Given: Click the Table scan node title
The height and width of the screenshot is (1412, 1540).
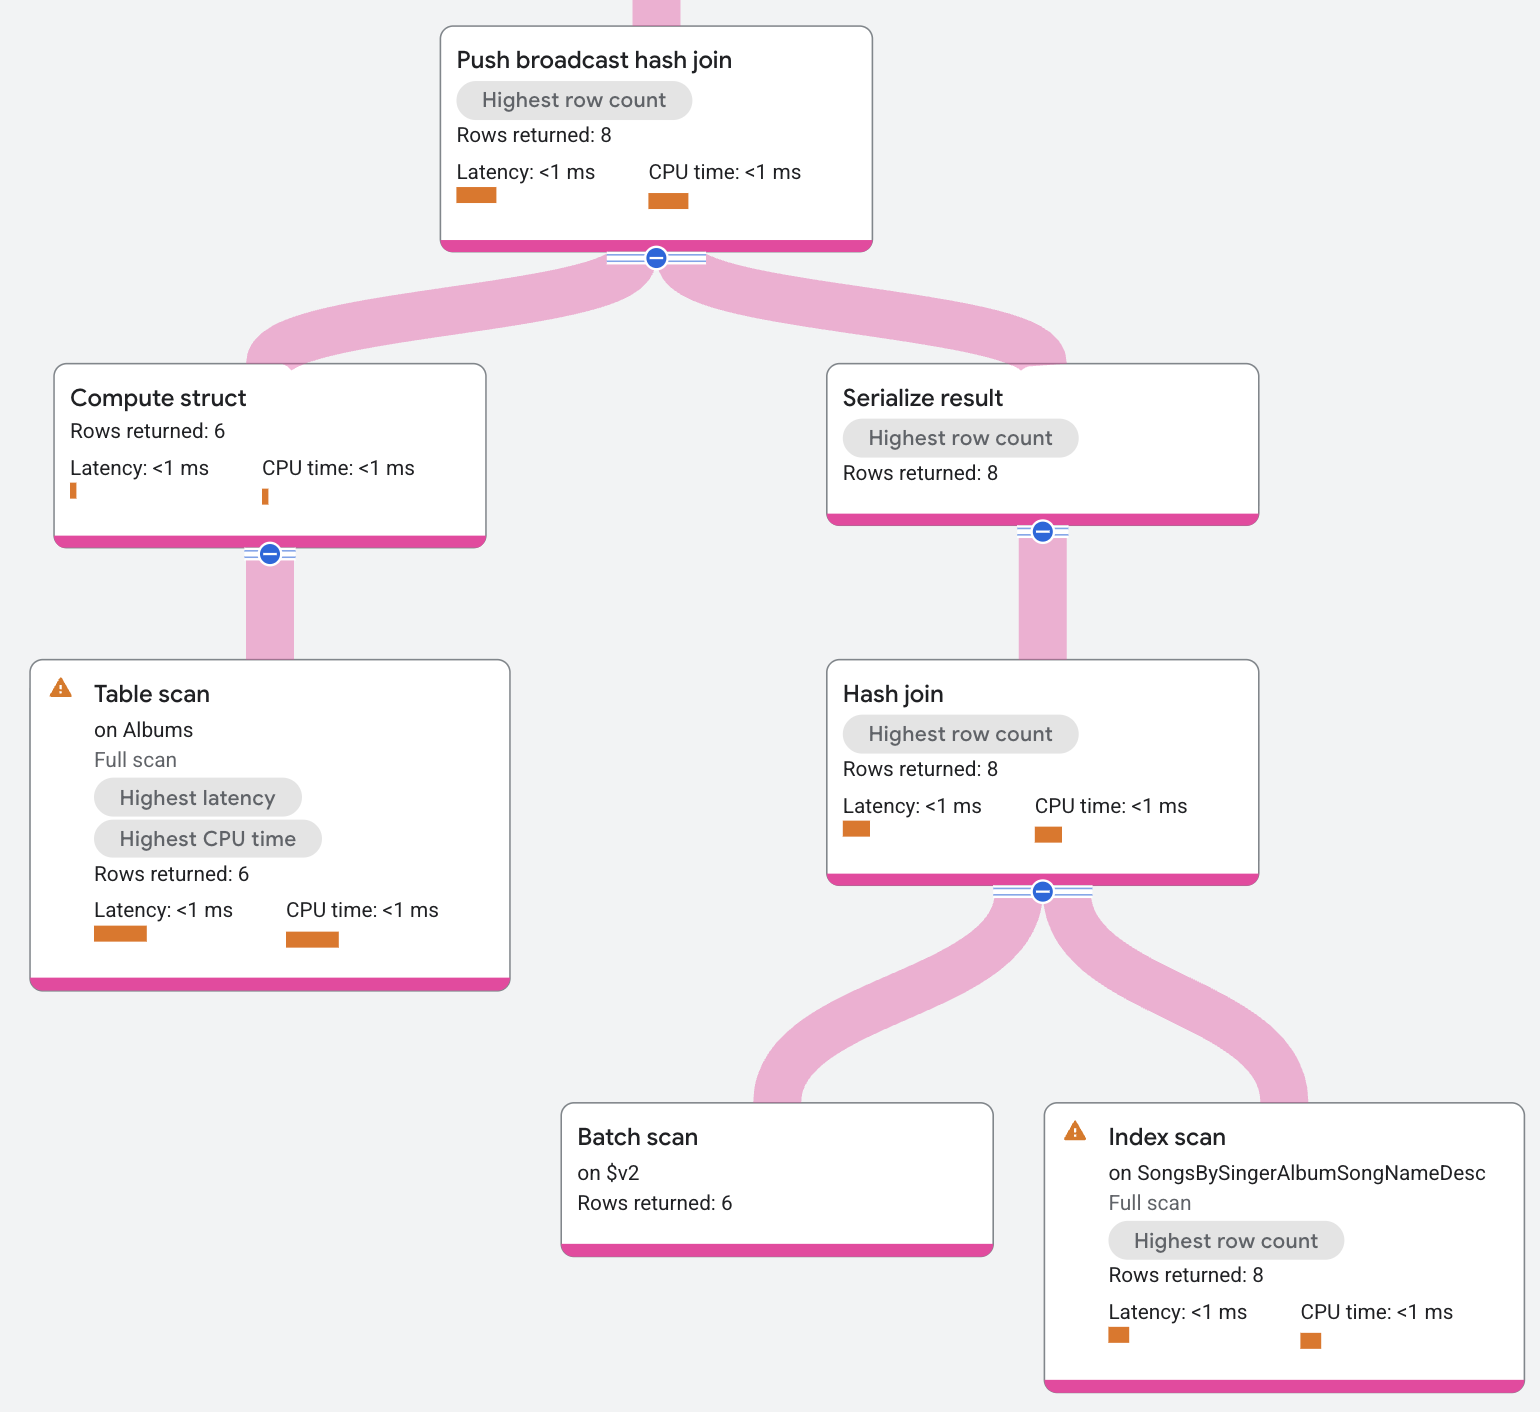Looking at the screenshot, I should pos(152,694).
